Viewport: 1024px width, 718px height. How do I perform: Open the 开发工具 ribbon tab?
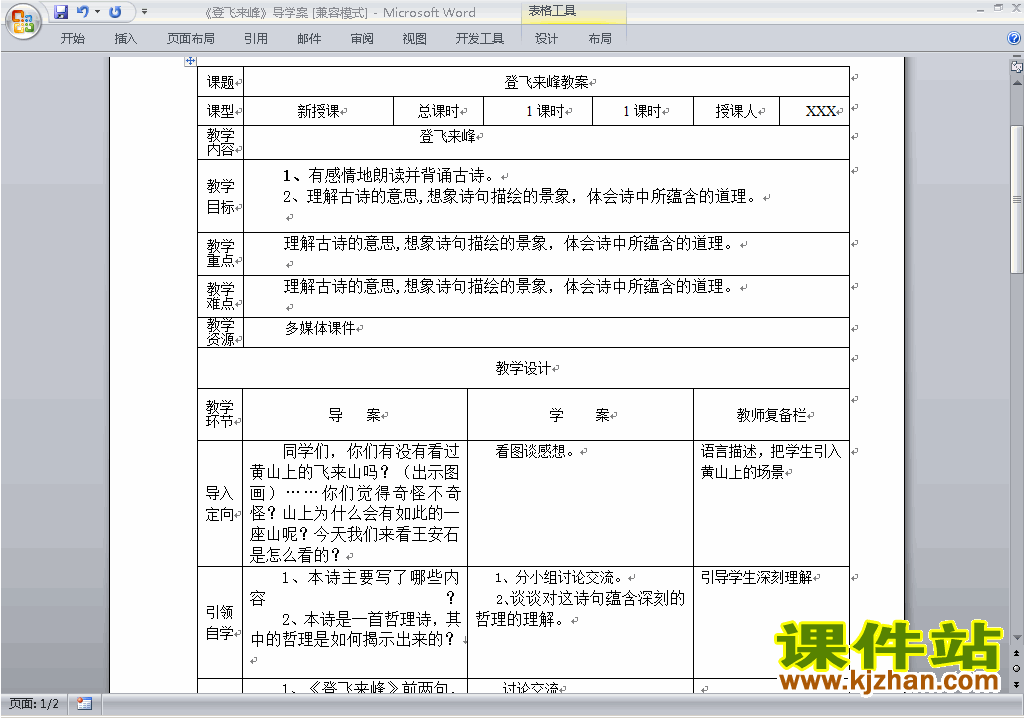(480, 39)
